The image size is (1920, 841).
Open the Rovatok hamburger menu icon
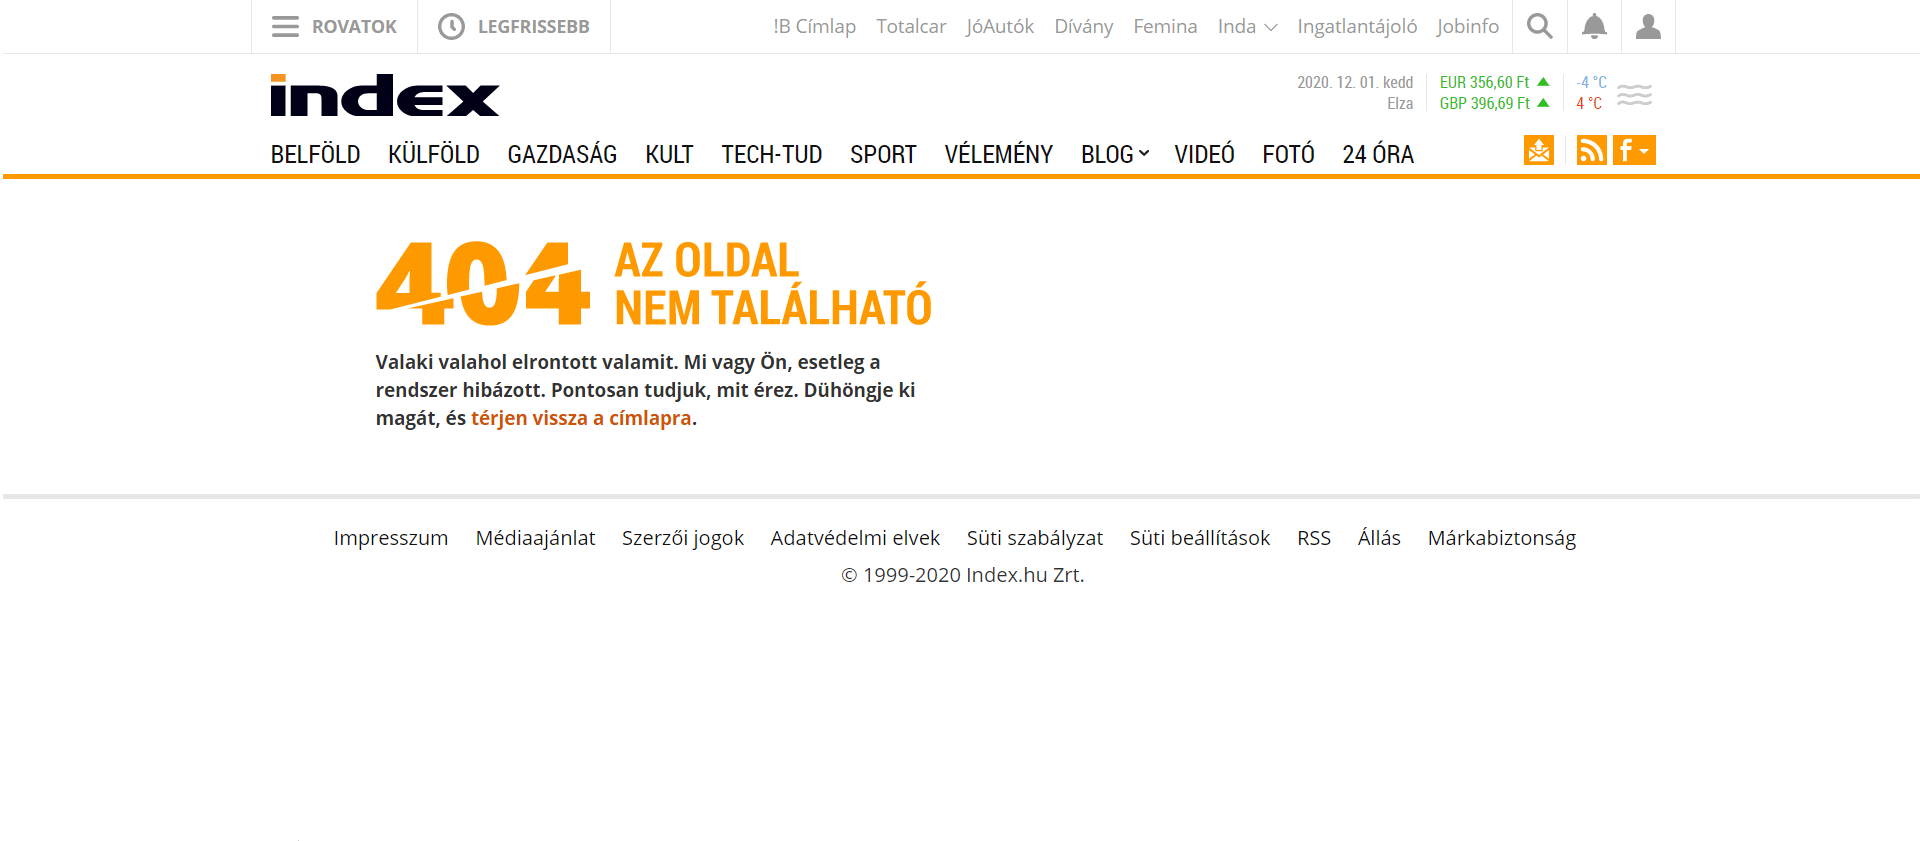pos(285,27)
